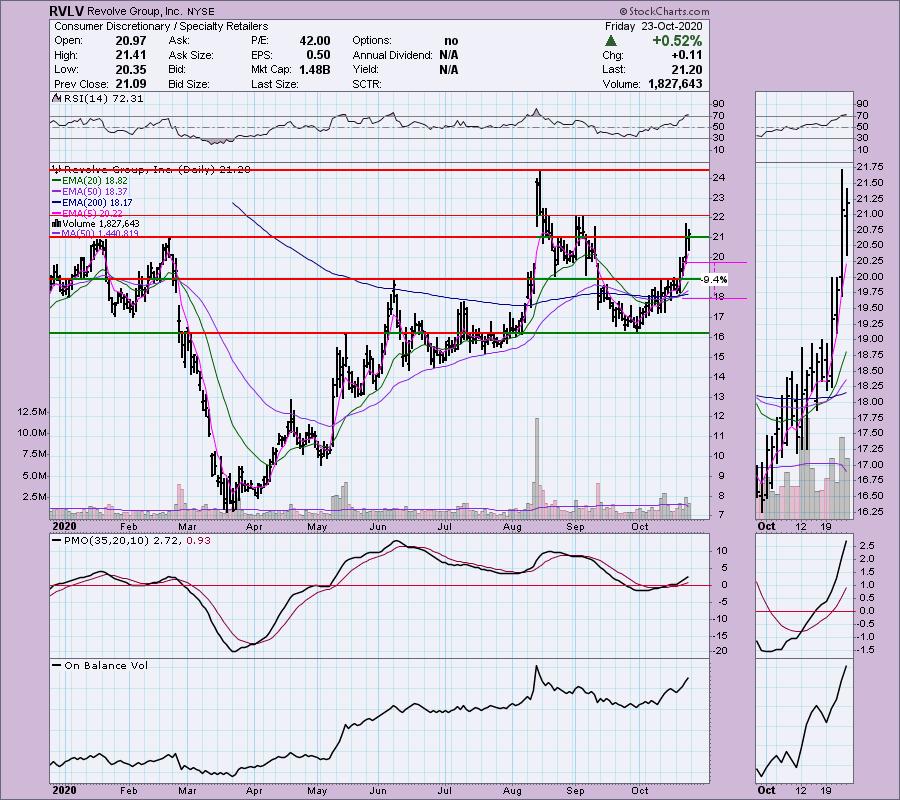Click the EMA(5) 20.22 legend entry
Screen dimensions: 900x800
[x=92, y=213]
